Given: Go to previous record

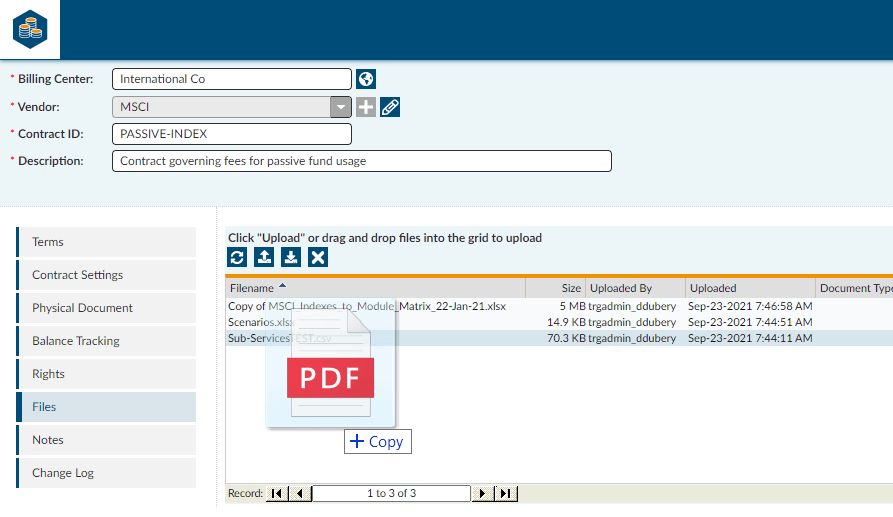Looking at the screenshot, I should click(x=300, y=493).
